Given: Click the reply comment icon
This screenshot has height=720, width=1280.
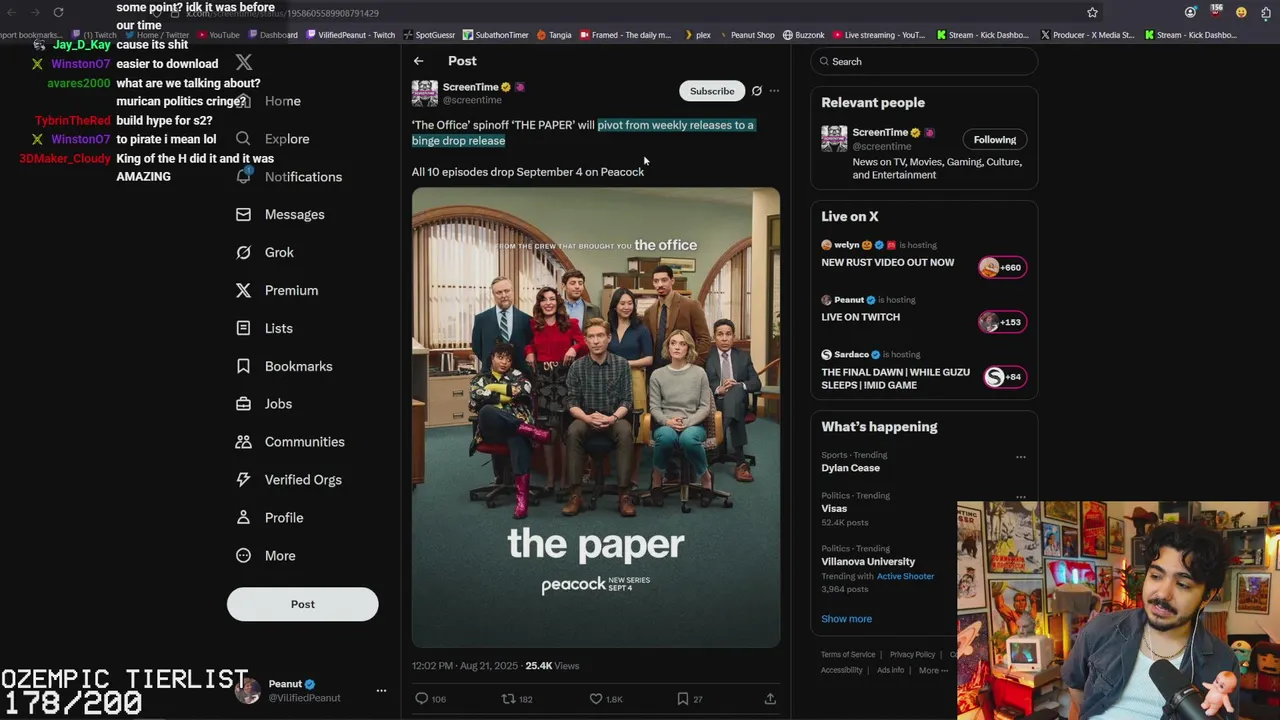Looking at the screenshot, I should click(421, 699).
